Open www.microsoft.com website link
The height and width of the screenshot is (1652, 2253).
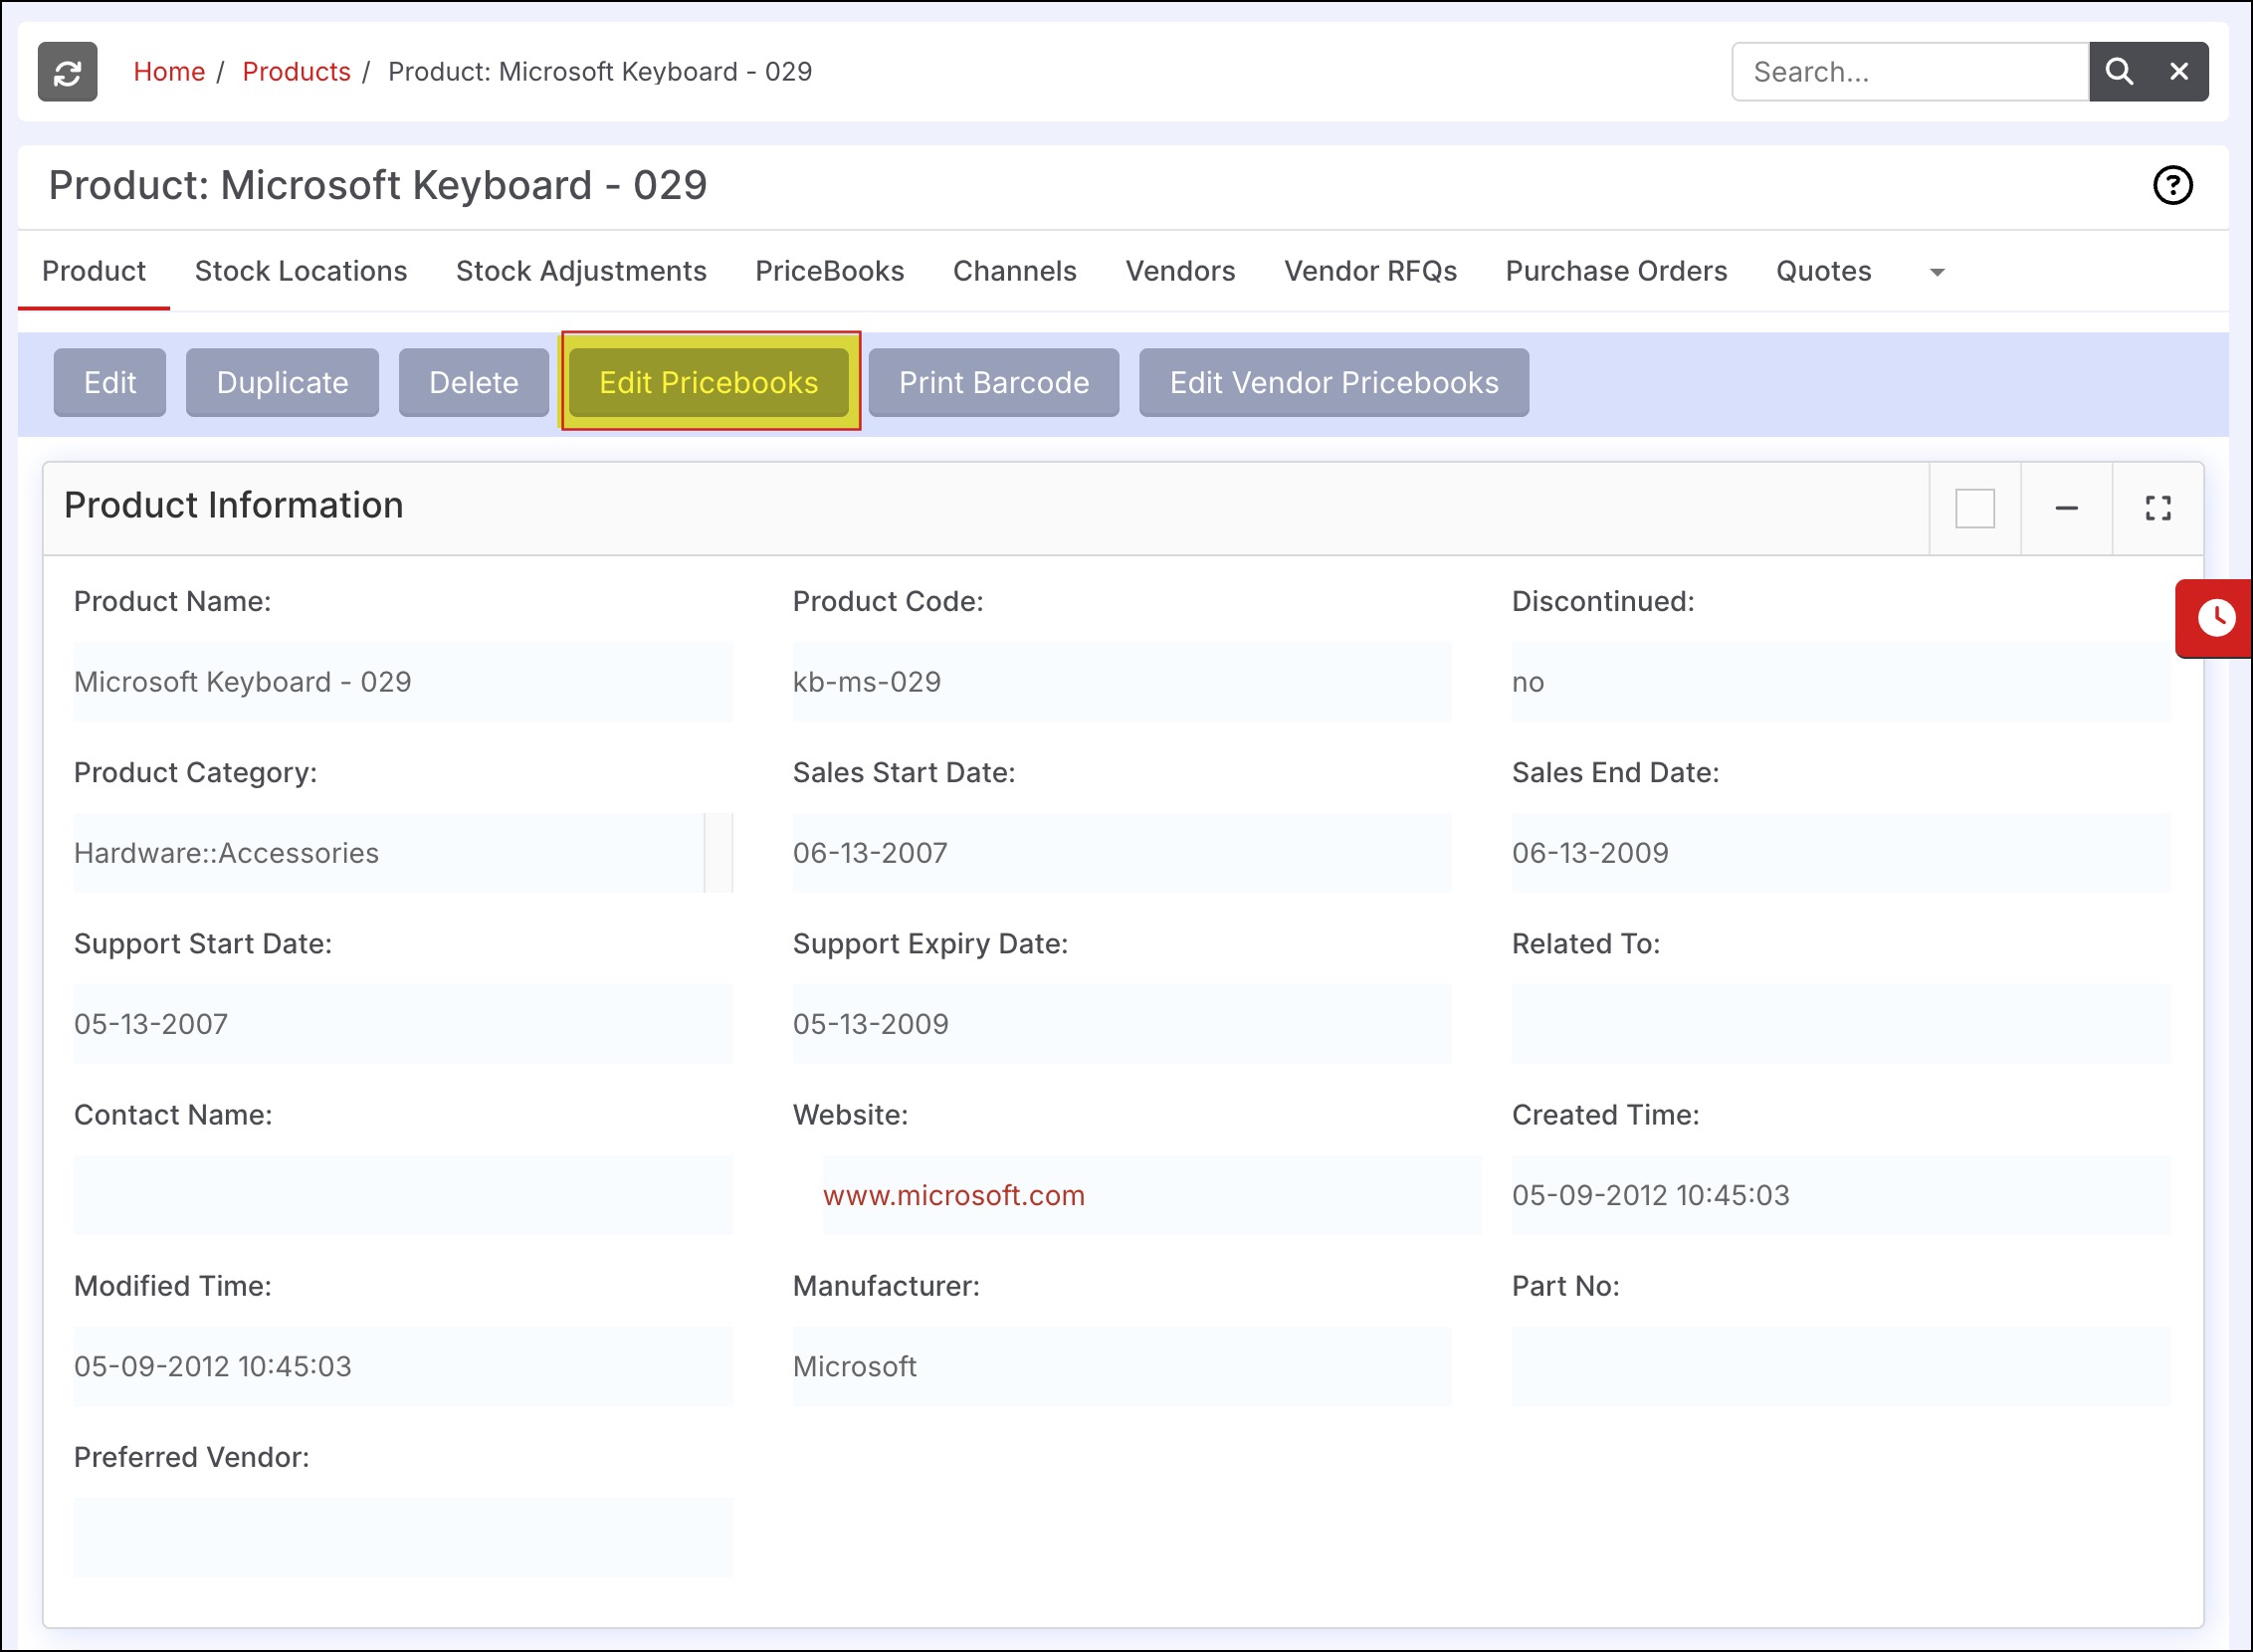pos(954,1195)
